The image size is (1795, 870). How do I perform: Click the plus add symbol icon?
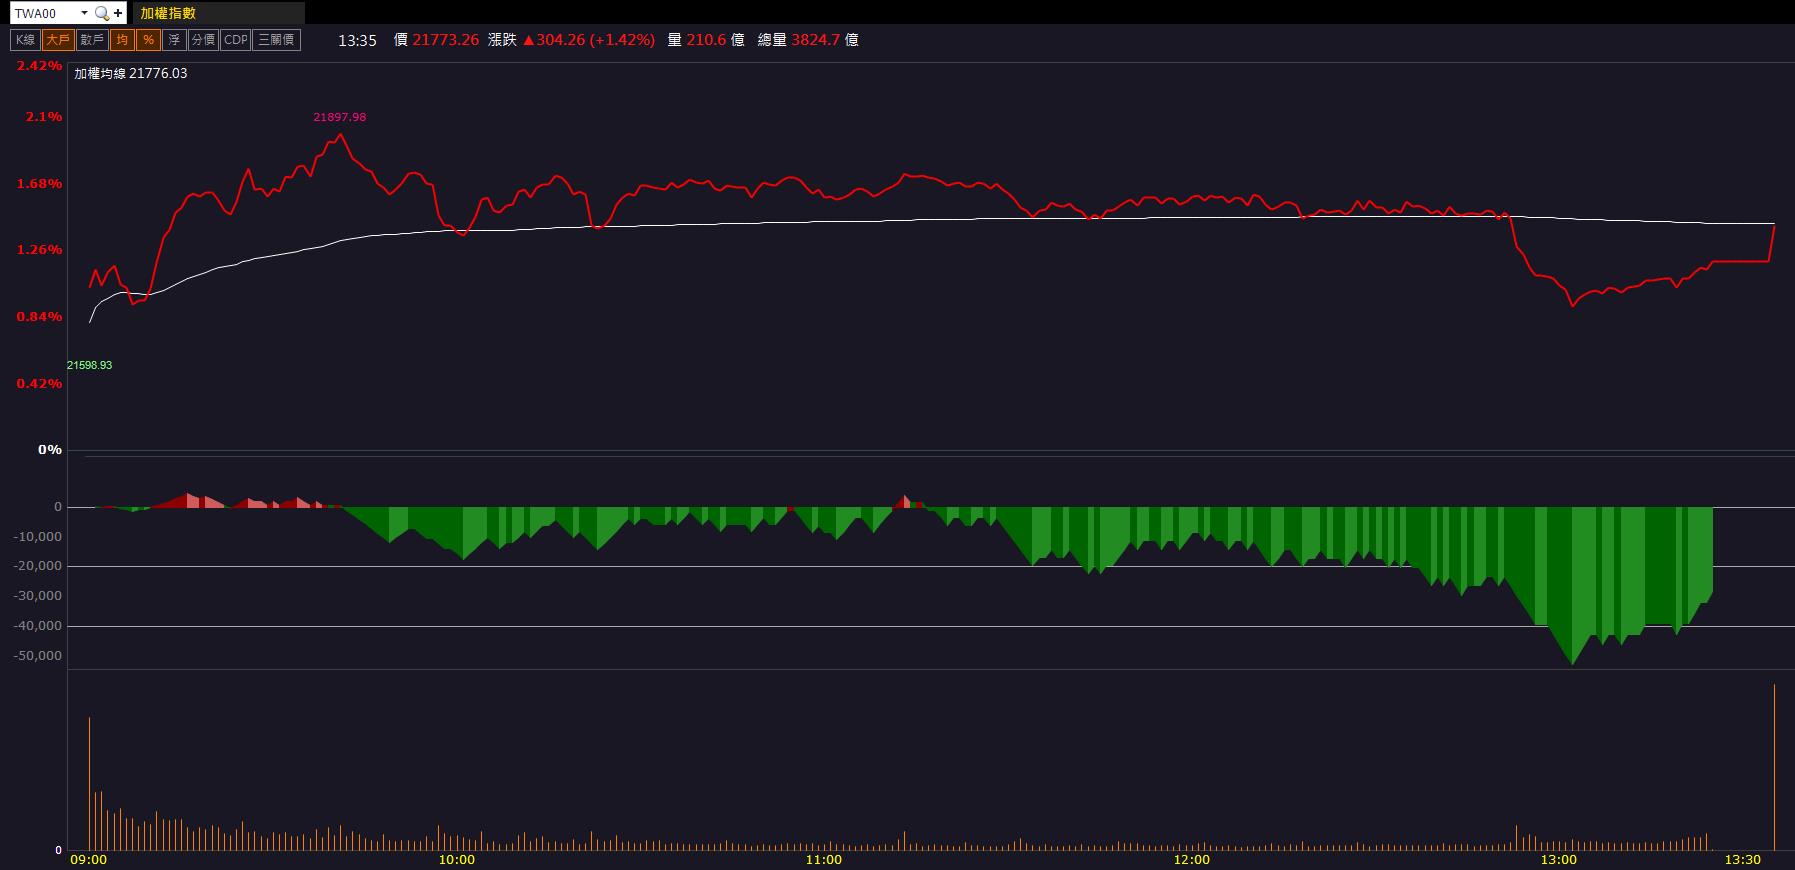point(118,13)
